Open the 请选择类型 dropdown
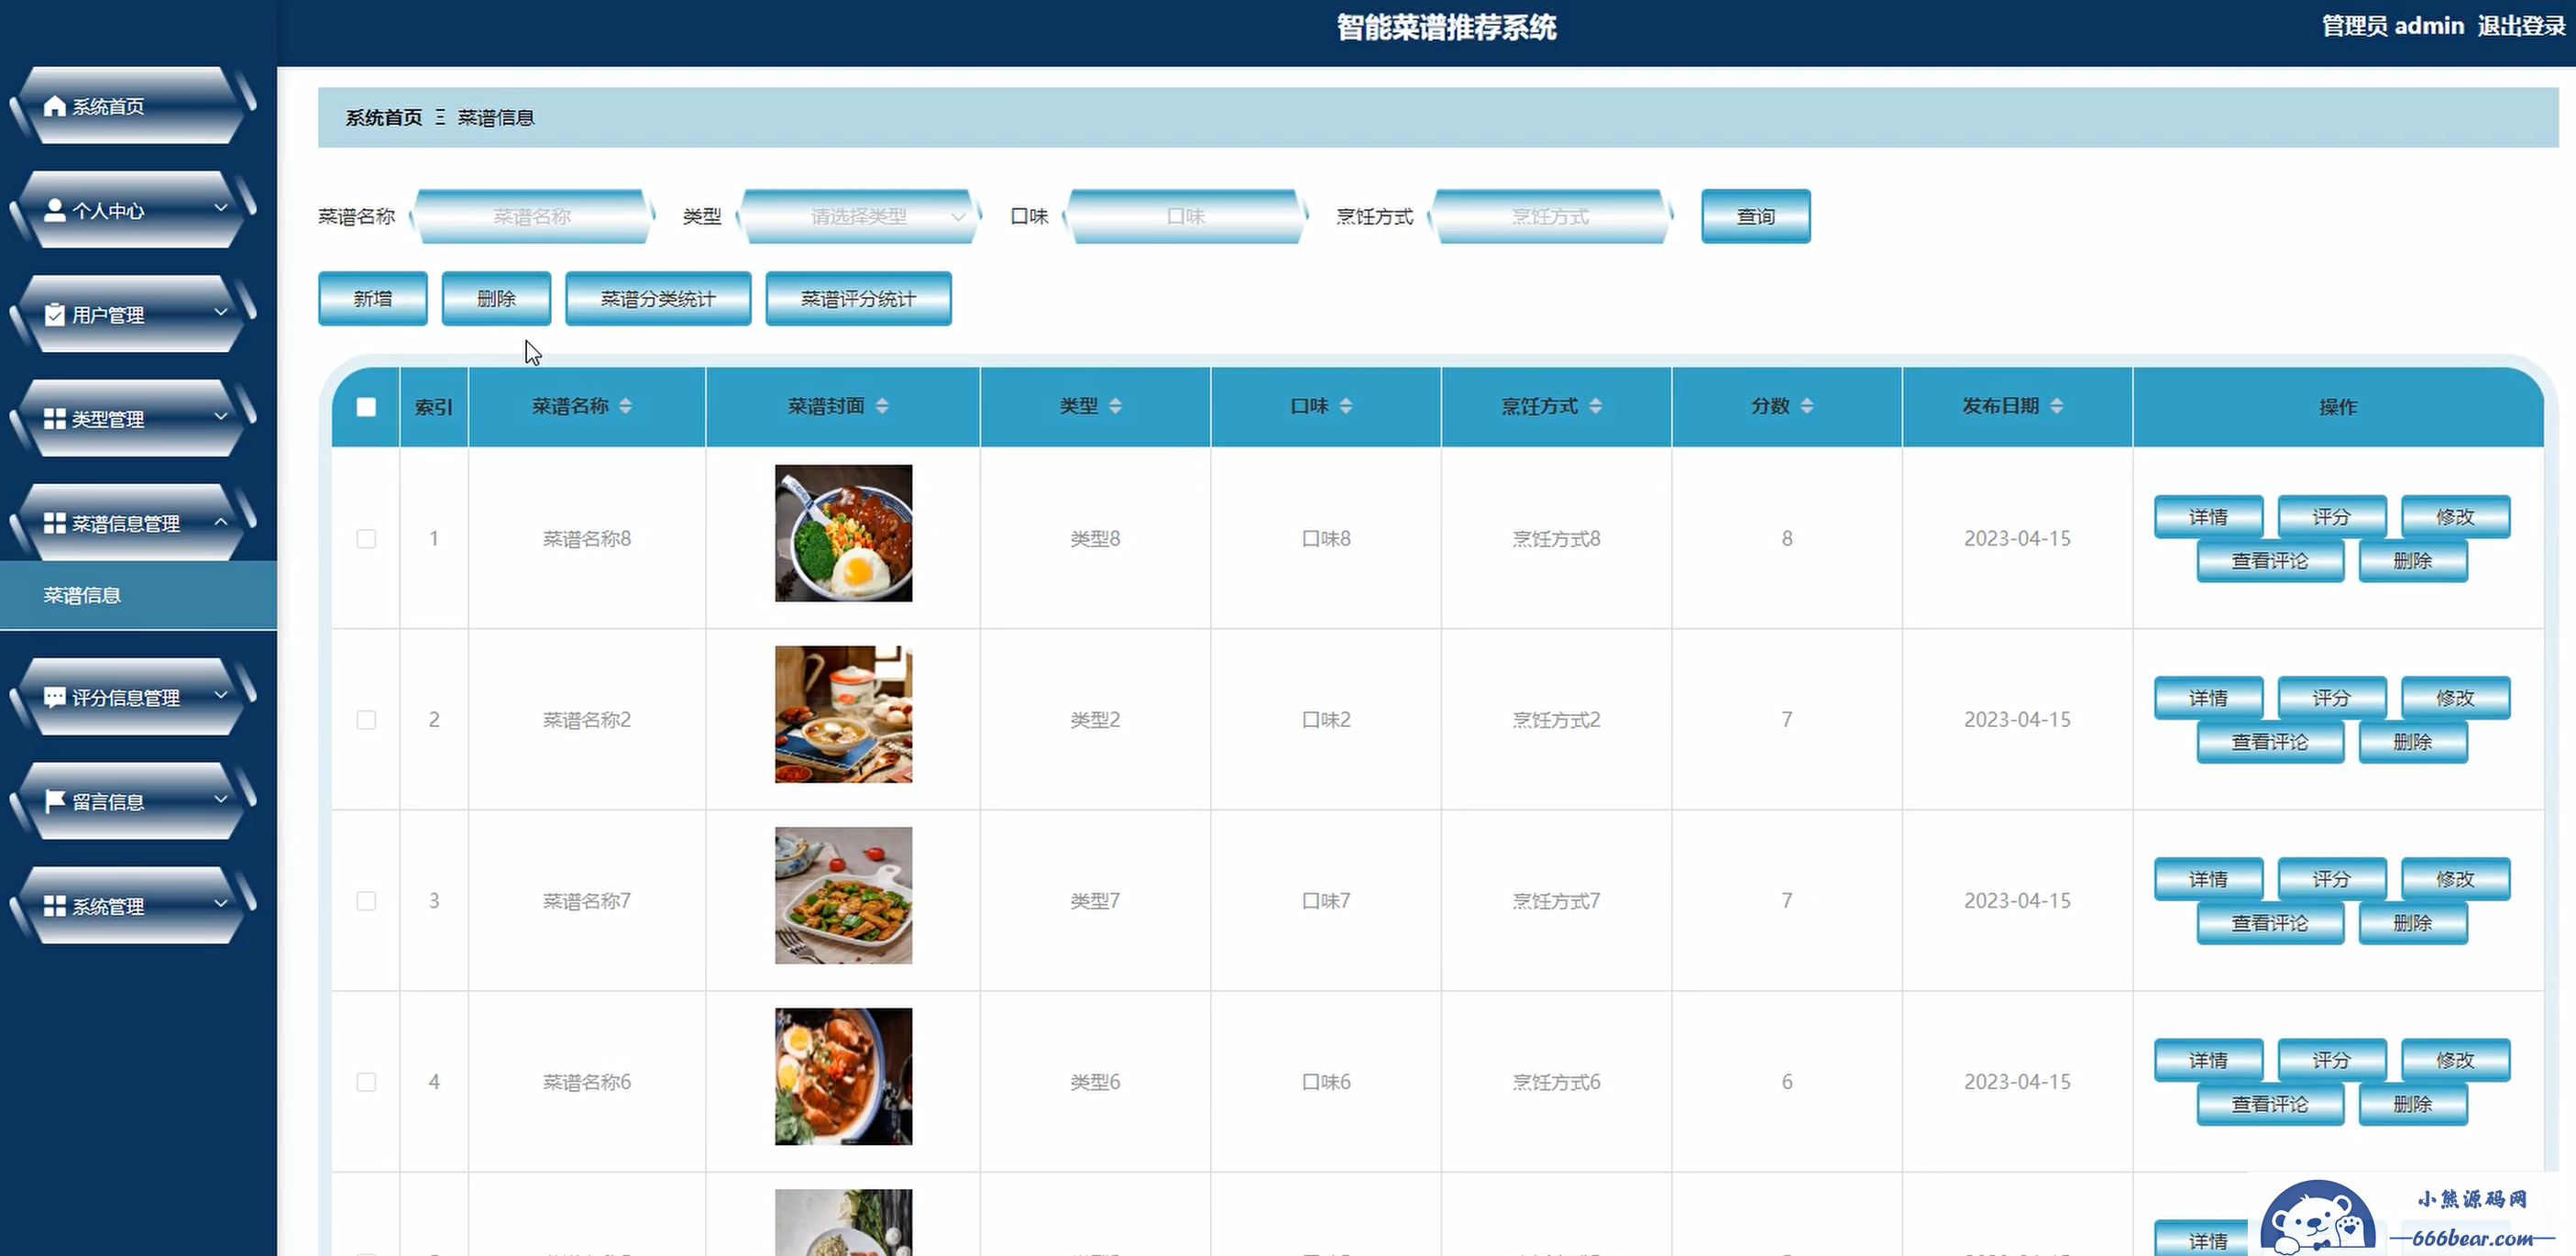 (x=858, y=216)
